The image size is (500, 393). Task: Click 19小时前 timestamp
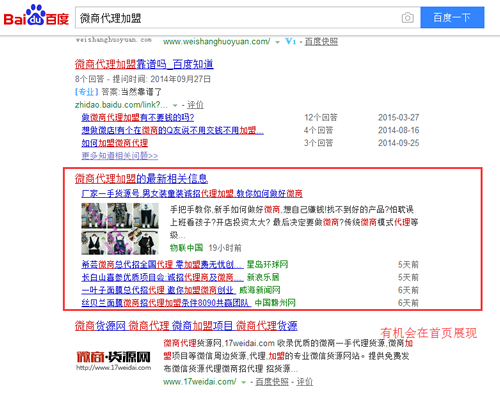pyautogui.click(x=225, y=248)
